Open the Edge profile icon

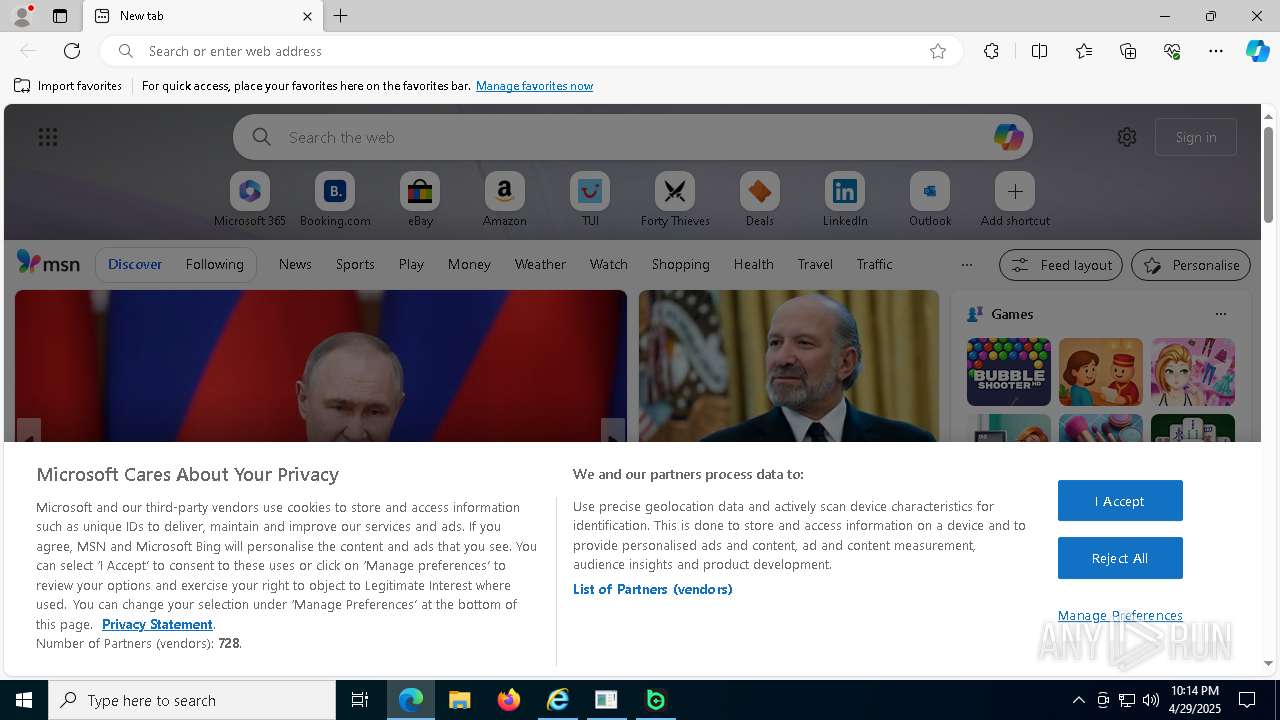tap(22, 16)
